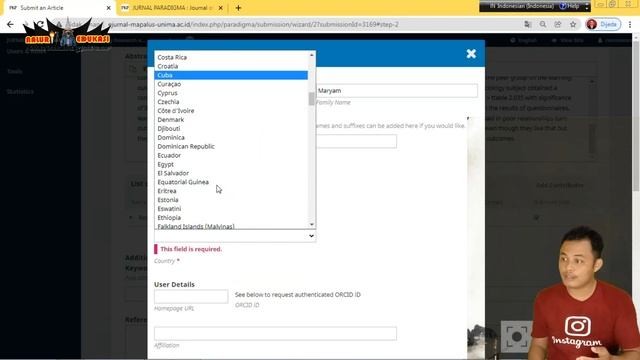Screen dimensions: 640x360
Task: Click the Homepage URL input field
Action: pos(191,296)
